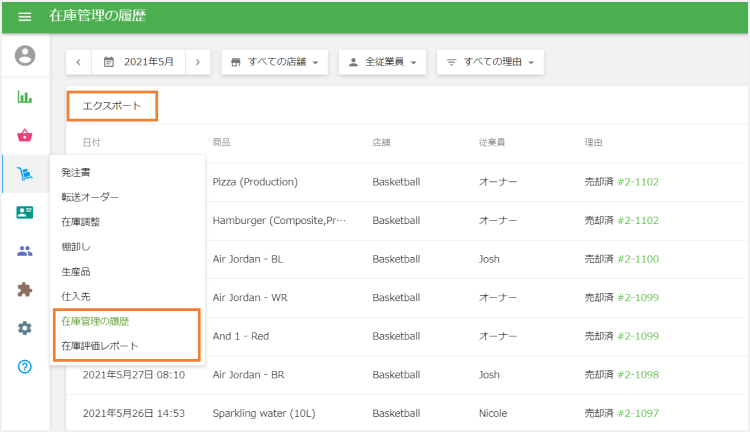Select 在庫調整 from the inventory menu
Screen dimensions: 750x432
[x=80, y=222]
